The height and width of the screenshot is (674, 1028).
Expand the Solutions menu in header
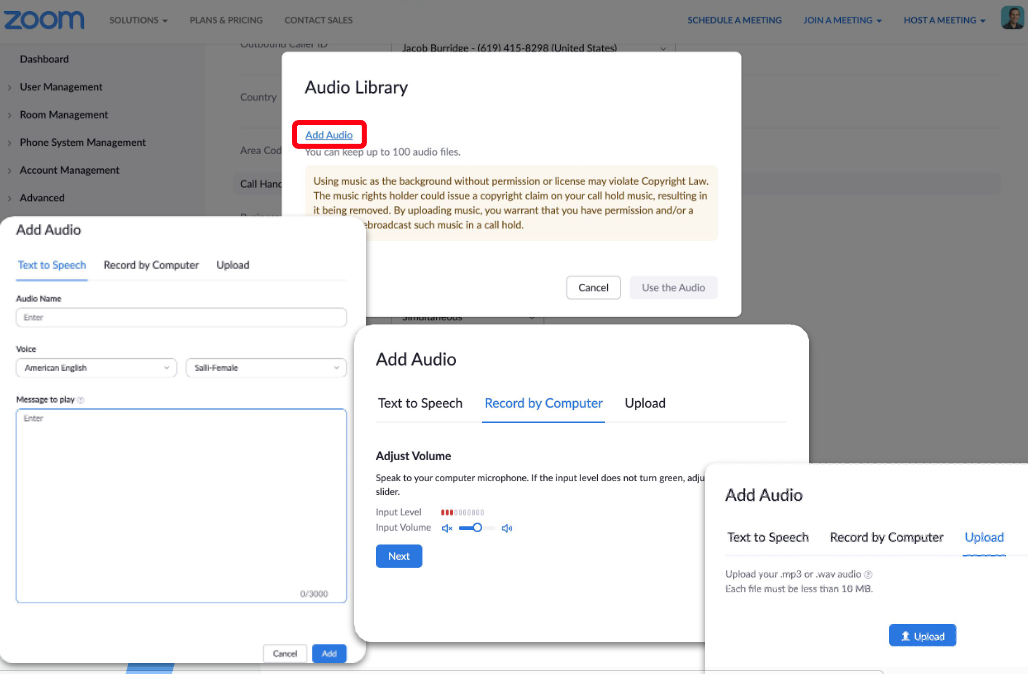point(138,20)
